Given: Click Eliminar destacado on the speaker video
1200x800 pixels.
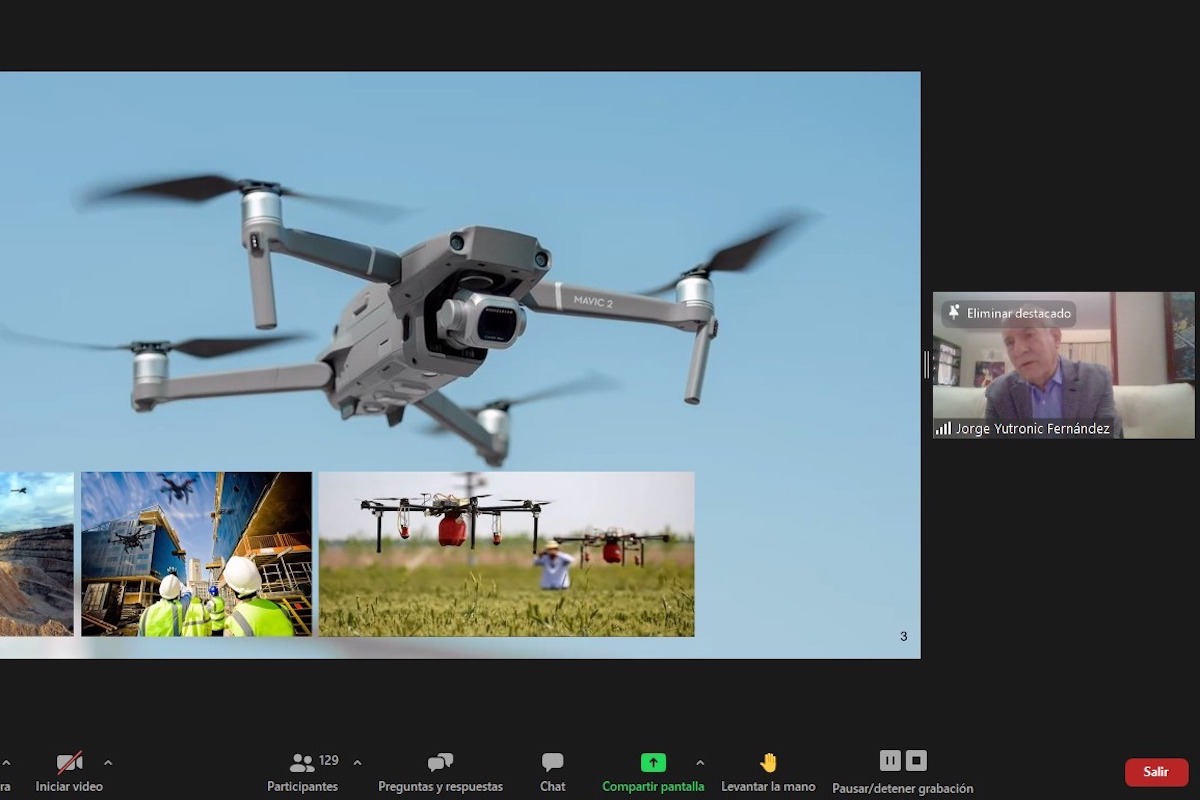Looking at the screenshot, I should (1009, 313).
